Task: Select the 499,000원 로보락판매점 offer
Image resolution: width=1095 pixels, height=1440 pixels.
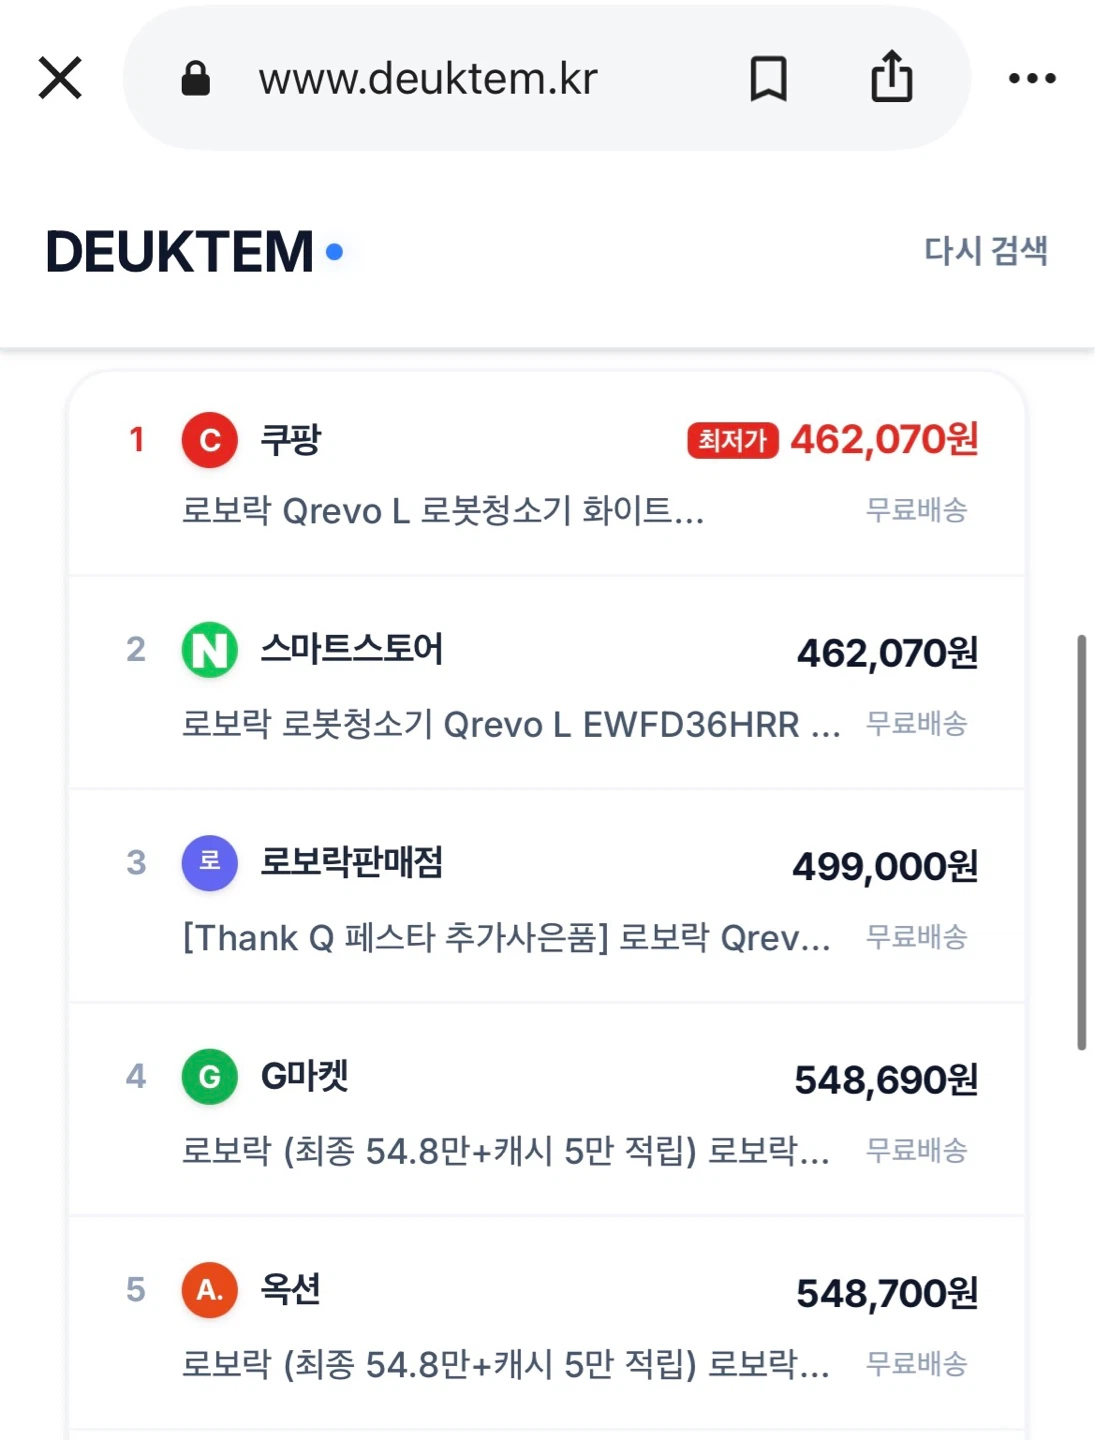Action: [x=547, y=896]
